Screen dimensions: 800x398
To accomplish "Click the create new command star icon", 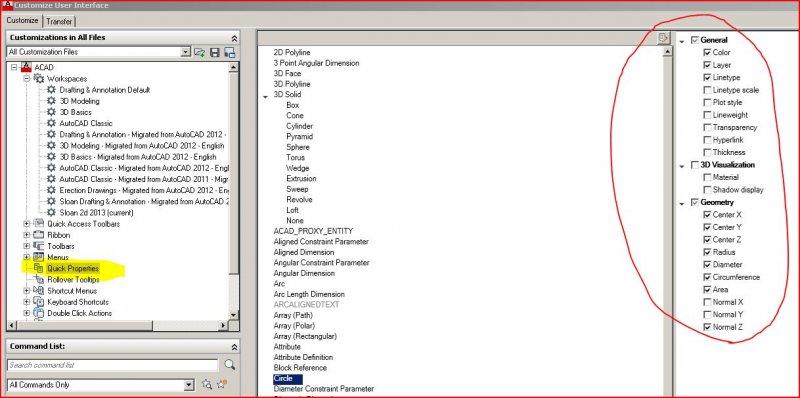I will click(222, 384).
